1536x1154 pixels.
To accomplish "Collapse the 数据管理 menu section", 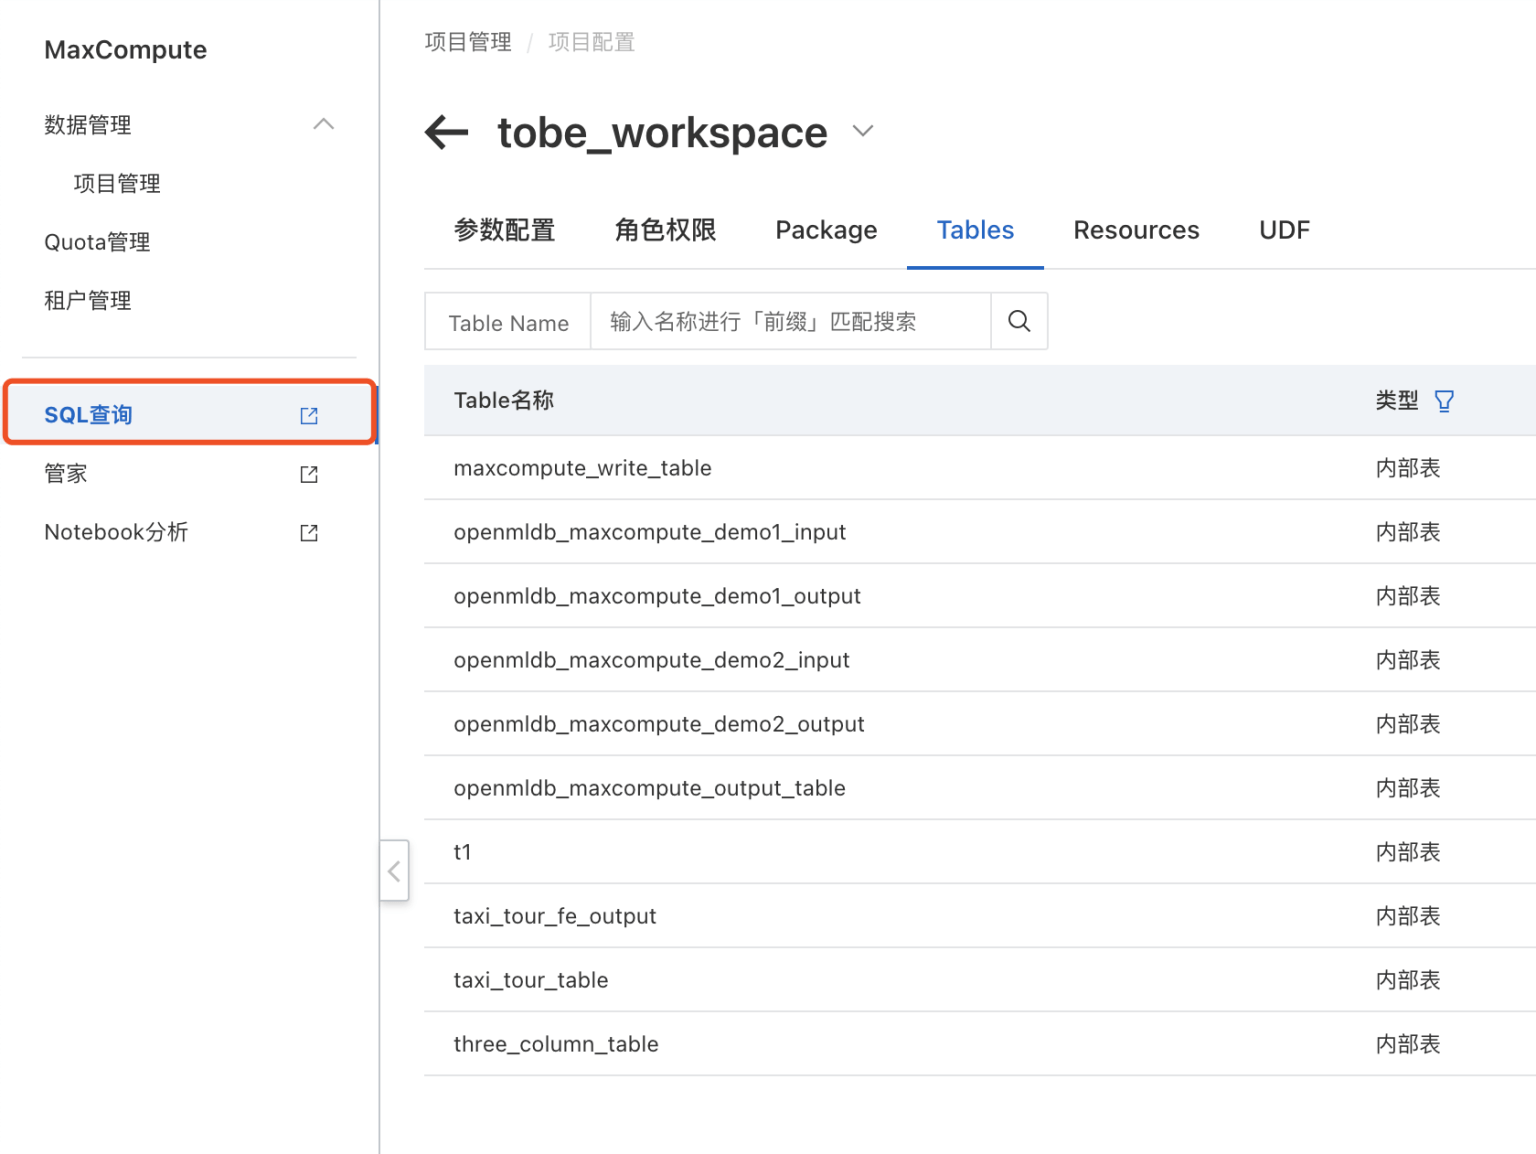I will 323,125.
